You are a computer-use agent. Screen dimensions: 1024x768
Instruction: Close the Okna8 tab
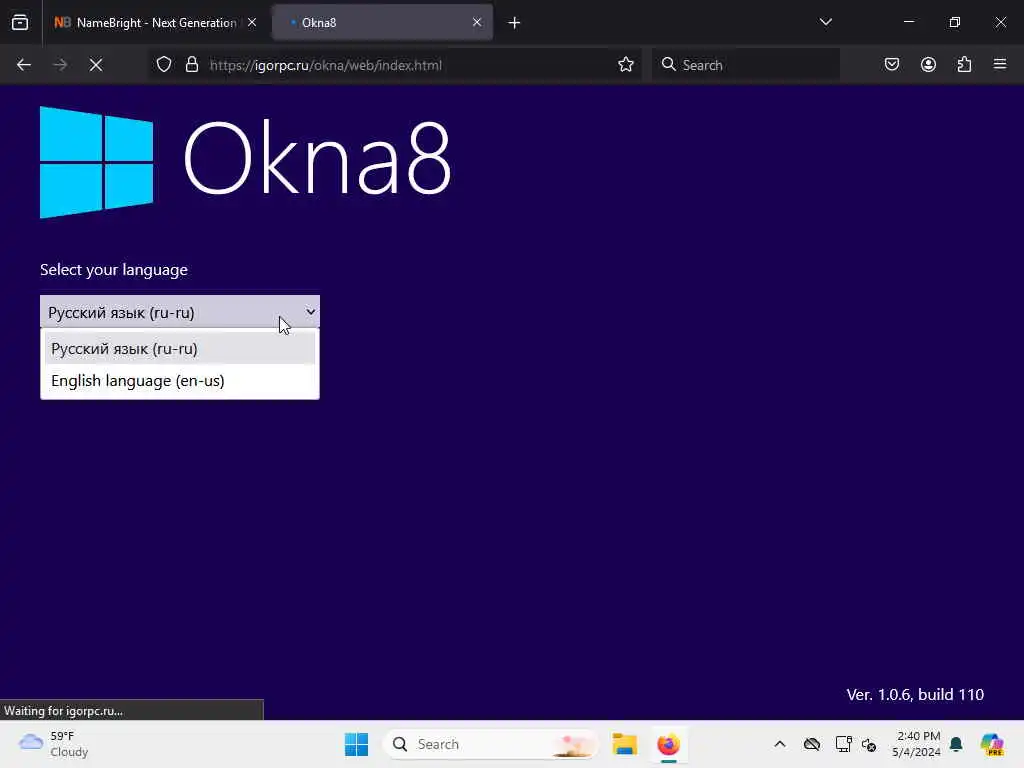pos(477,22)
